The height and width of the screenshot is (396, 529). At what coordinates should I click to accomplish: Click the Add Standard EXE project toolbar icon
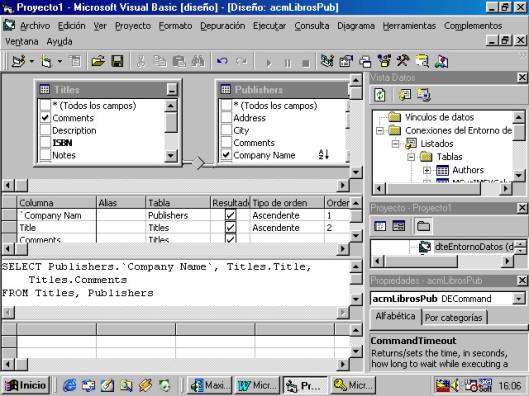(x=19, y=61)
